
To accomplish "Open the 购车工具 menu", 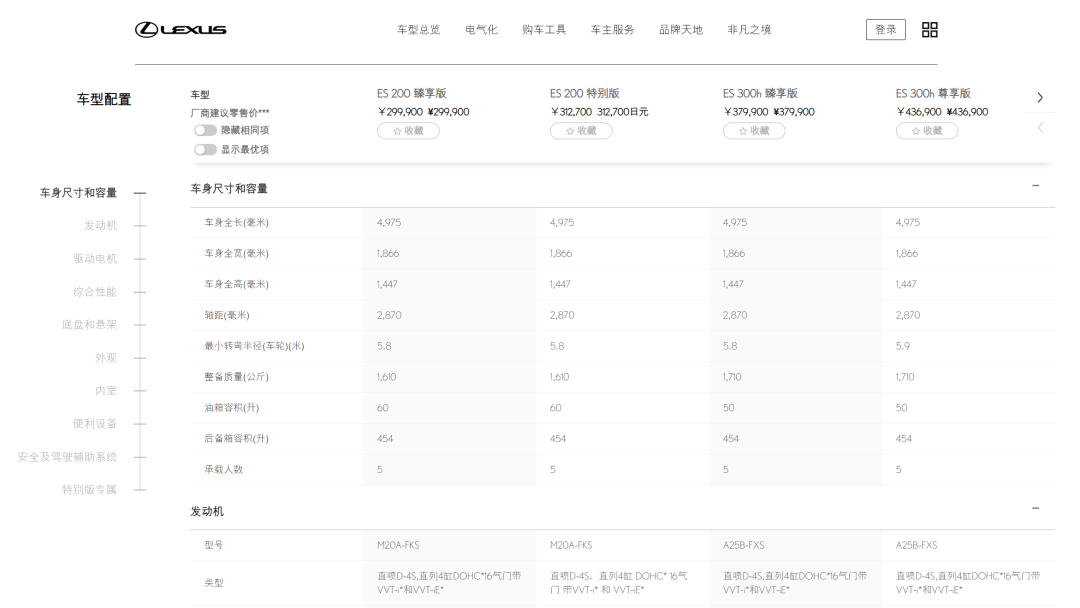I will [x=543, y=30].
